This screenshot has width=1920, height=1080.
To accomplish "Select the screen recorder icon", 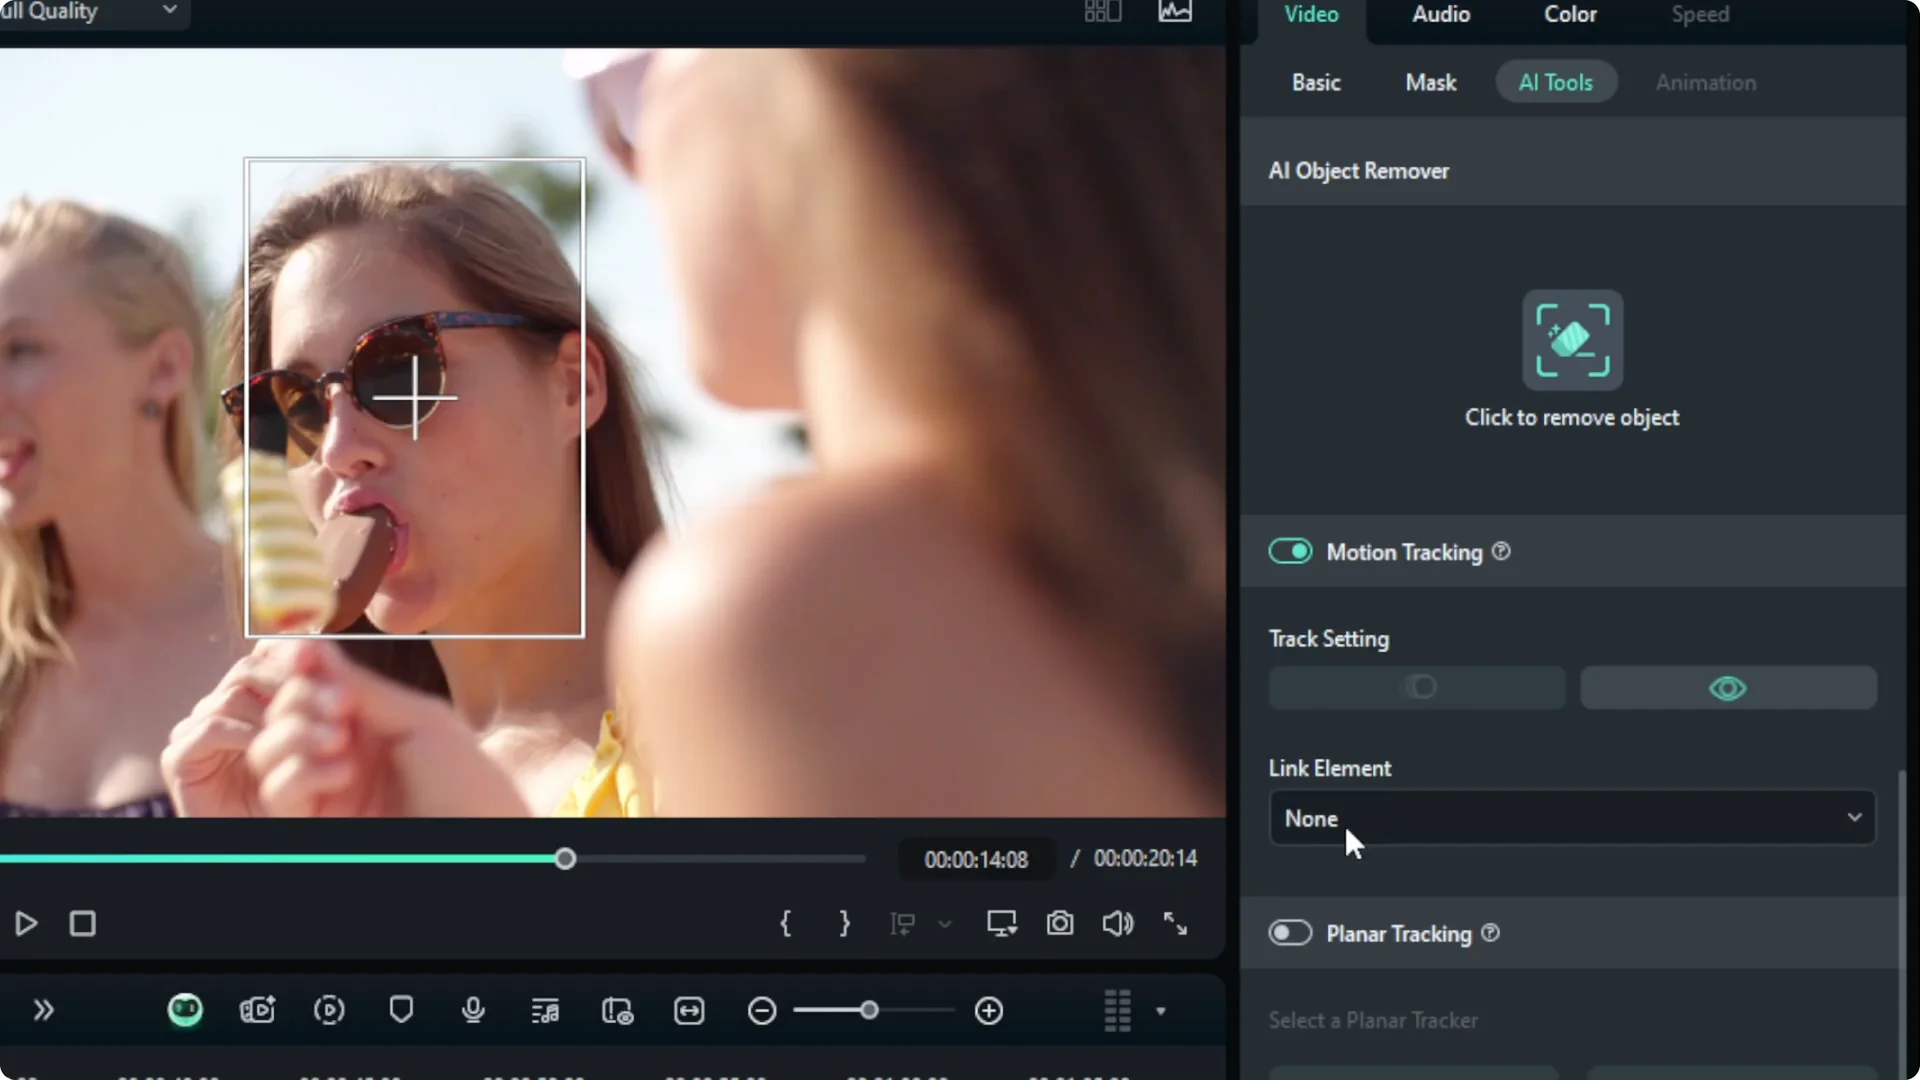I will (257, 1011).
